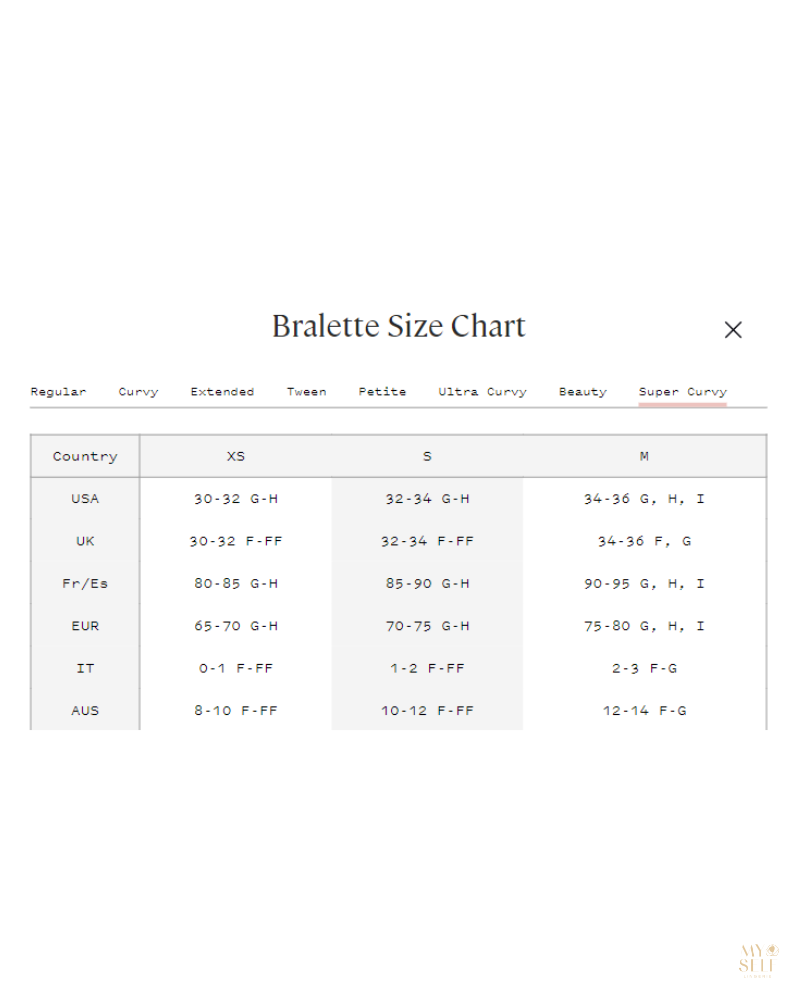Close the Bralette Size Chart dialog

[733, 330]
